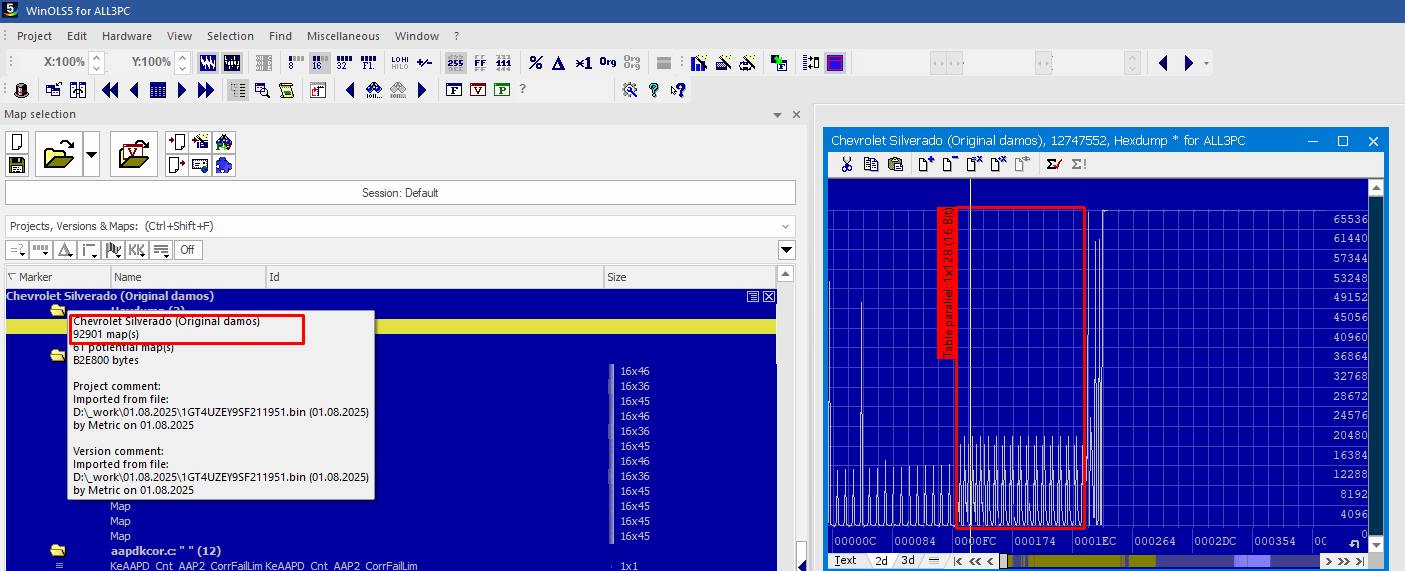The width and height of the screenshot is (1405, 571).
Task: Click new document icon in Map selection
Action: coord(17,143)
